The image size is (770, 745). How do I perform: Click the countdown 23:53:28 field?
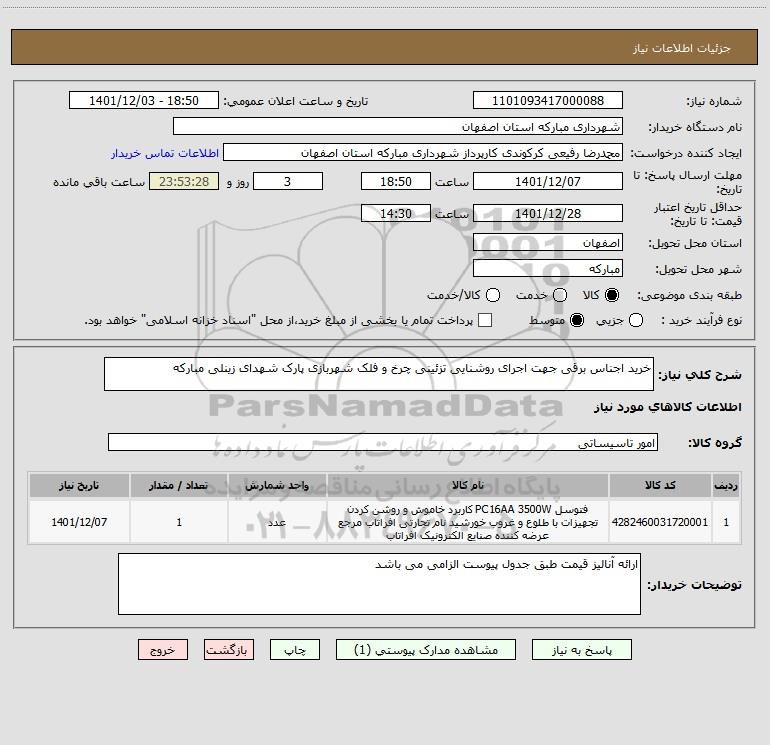[184, 181]
